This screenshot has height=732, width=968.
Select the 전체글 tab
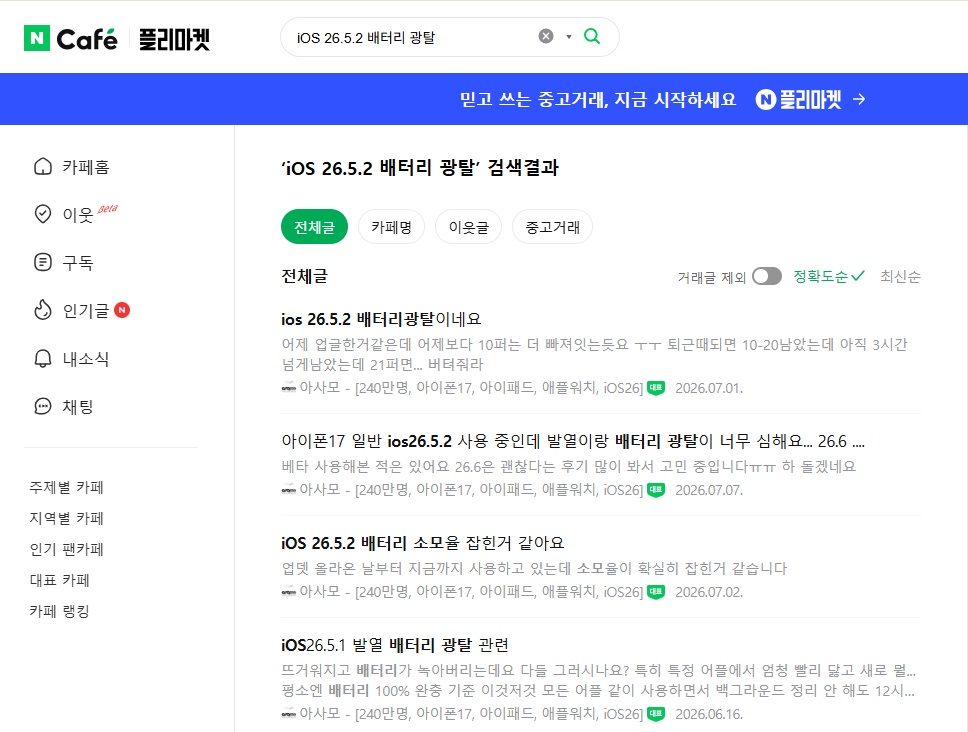pos(314,227)
